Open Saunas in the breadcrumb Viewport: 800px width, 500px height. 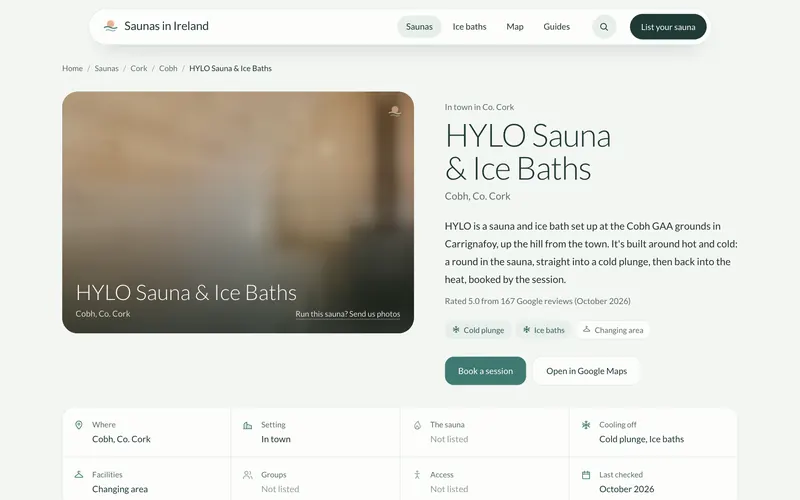[106, 68]
